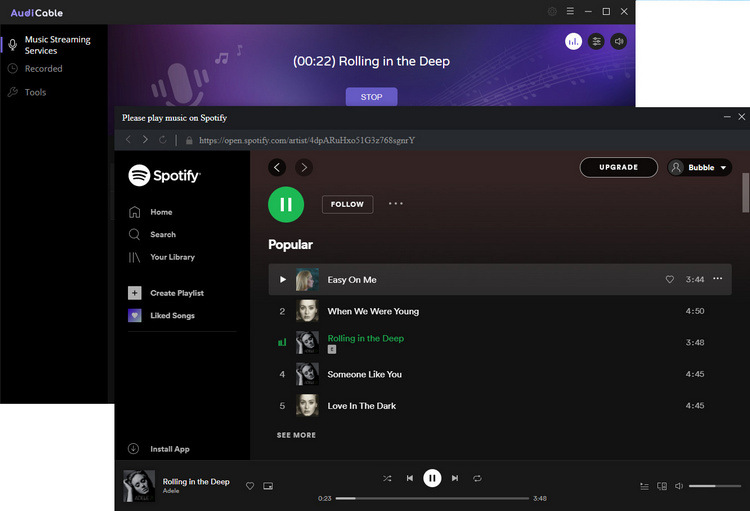Click the playing equalizer indicator beside Rolling in the Deep
The image size is (750, 511).
(x=282, y=342)
